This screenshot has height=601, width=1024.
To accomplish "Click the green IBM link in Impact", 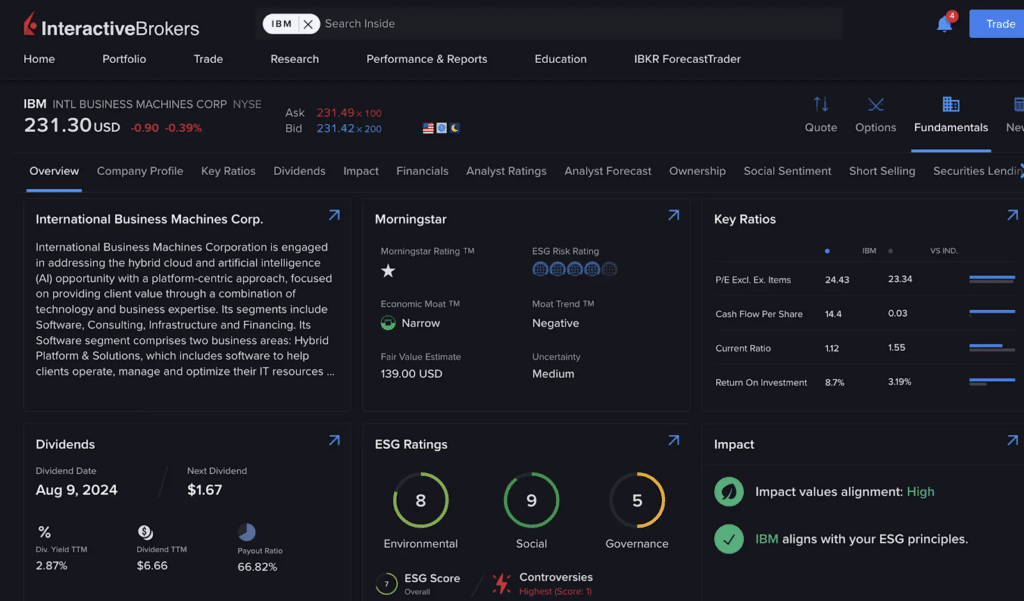I will (x=767, y=539).
